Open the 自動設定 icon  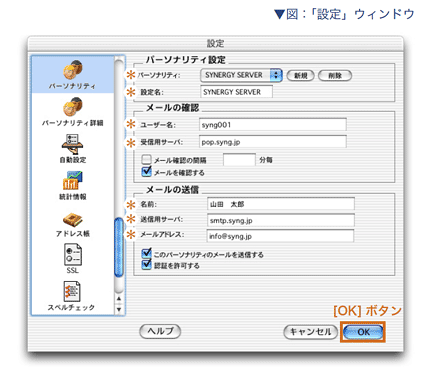click(x=72, y=144)
